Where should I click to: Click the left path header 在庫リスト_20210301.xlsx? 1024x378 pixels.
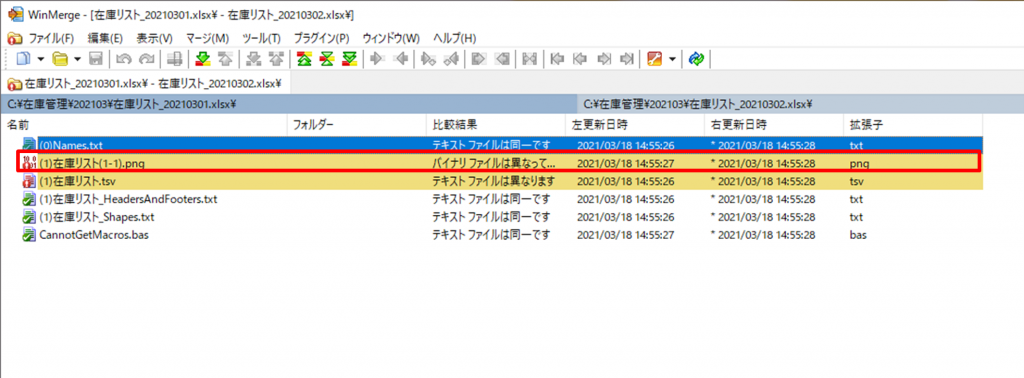click(289, 104)
